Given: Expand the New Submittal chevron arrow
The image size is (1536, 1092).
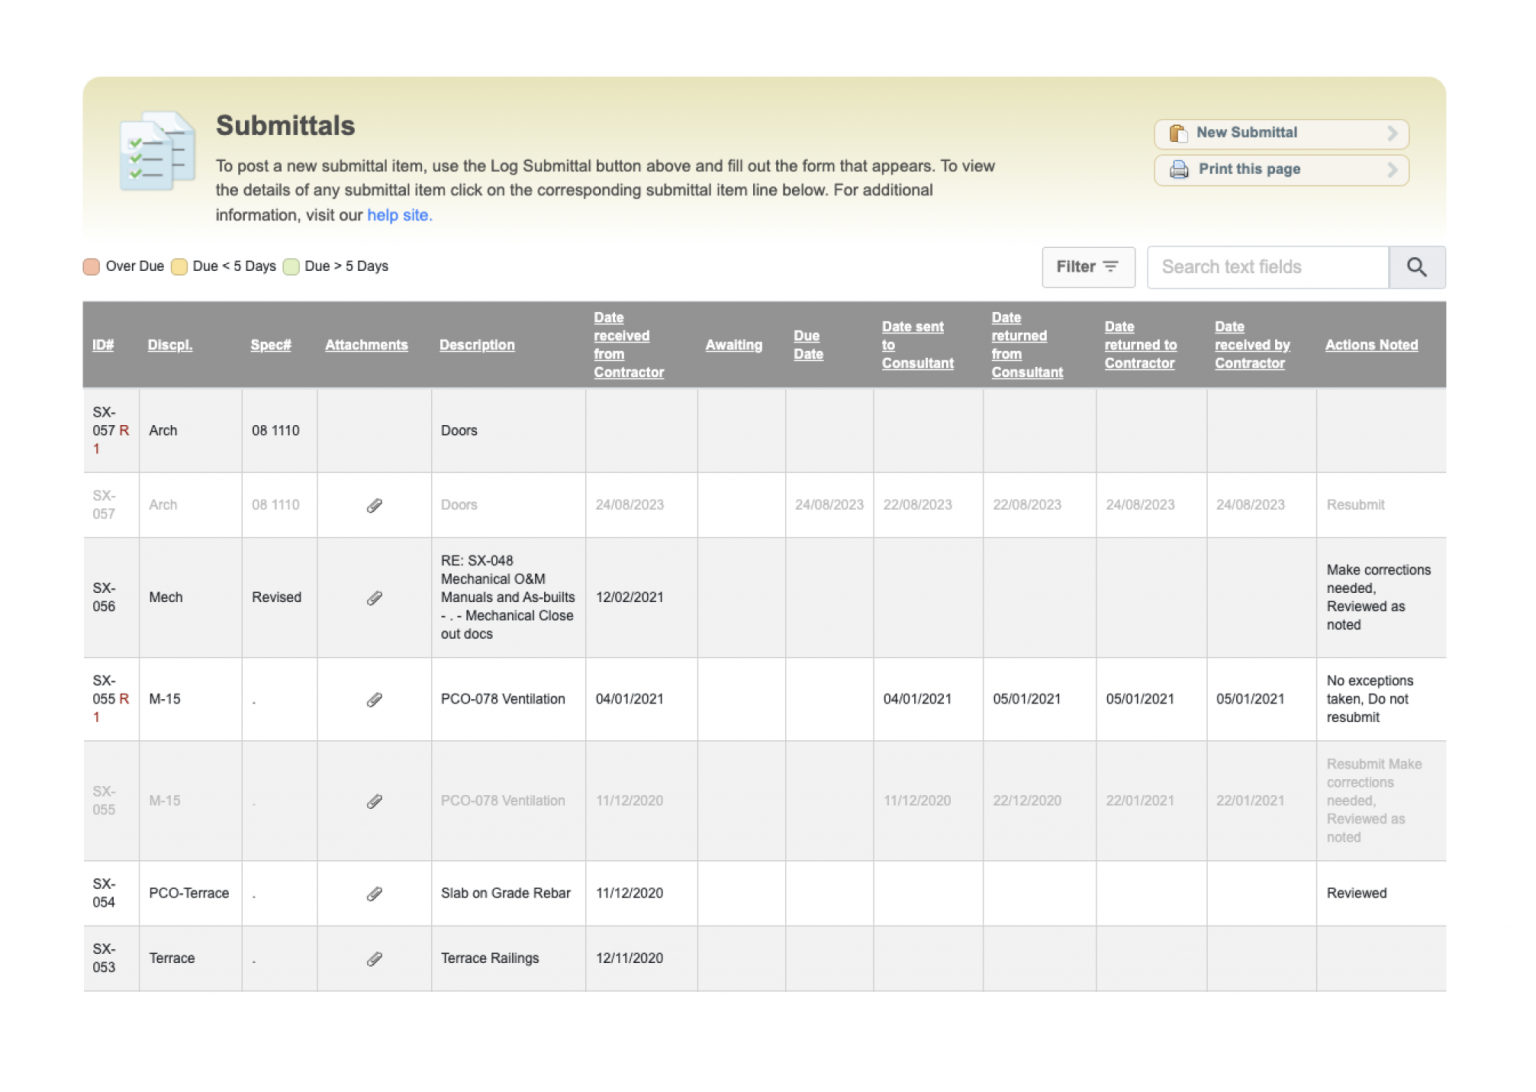Looking at the screenshot, I should click(1391, 133).
